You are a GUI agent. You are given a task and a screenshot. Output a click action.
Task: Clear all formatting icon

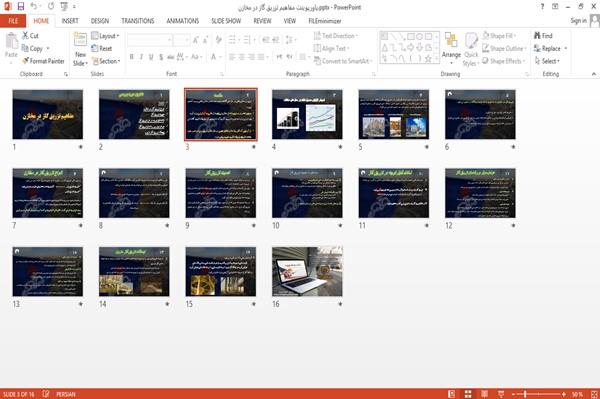point(218,39)
